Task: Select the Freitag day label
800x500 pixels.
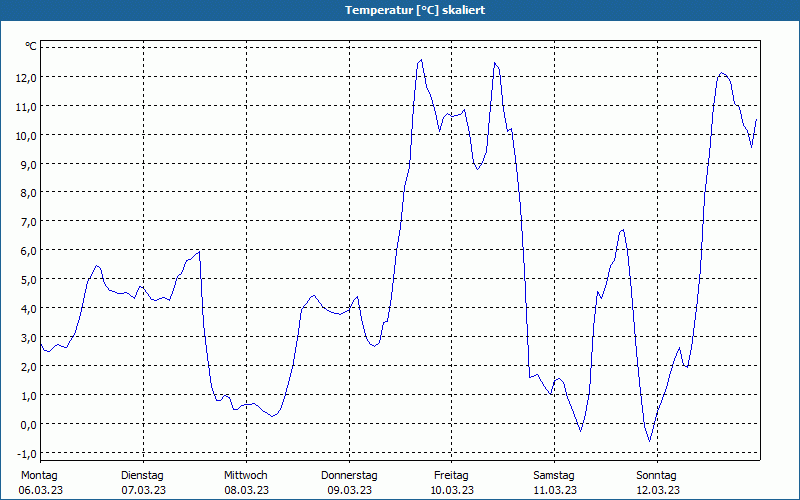Action: pyautogui.click(x=452, y=475)
